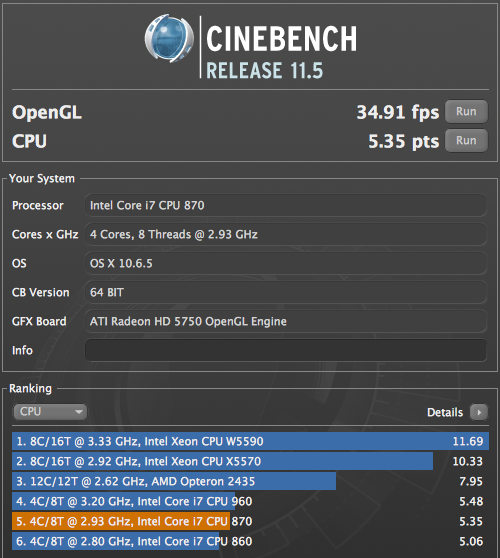Select ranking row 2 Intel Xeon CPU X5570

click(x=250, y=461)
